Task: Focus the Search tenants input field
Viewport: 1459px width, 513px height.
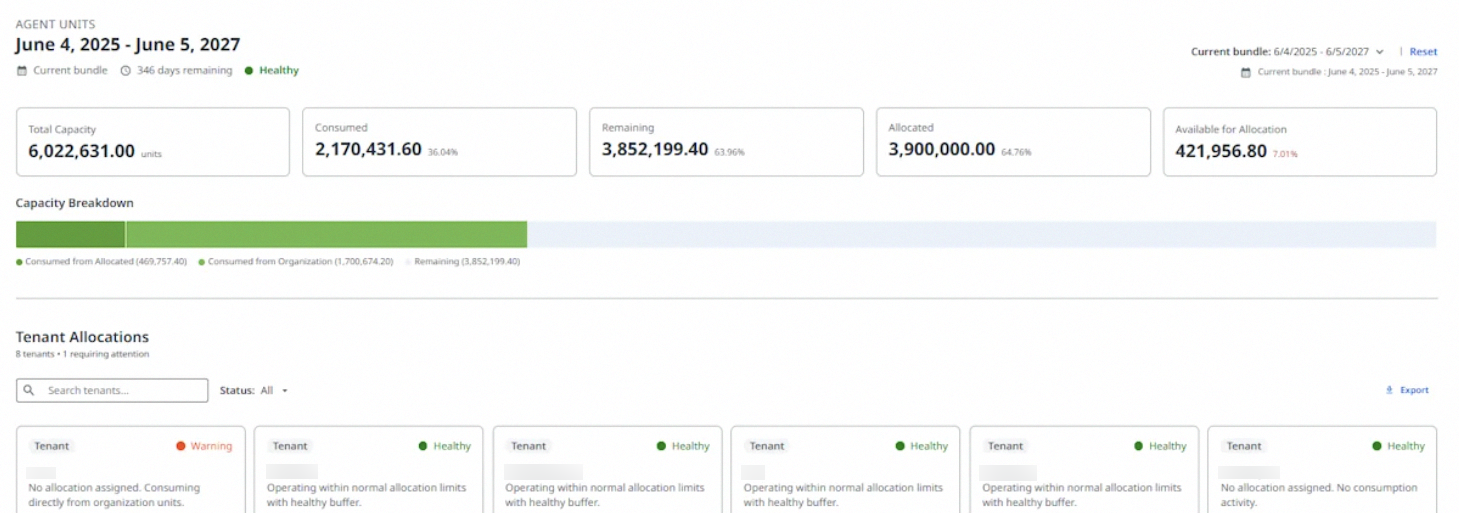Action: click(112, 390)
